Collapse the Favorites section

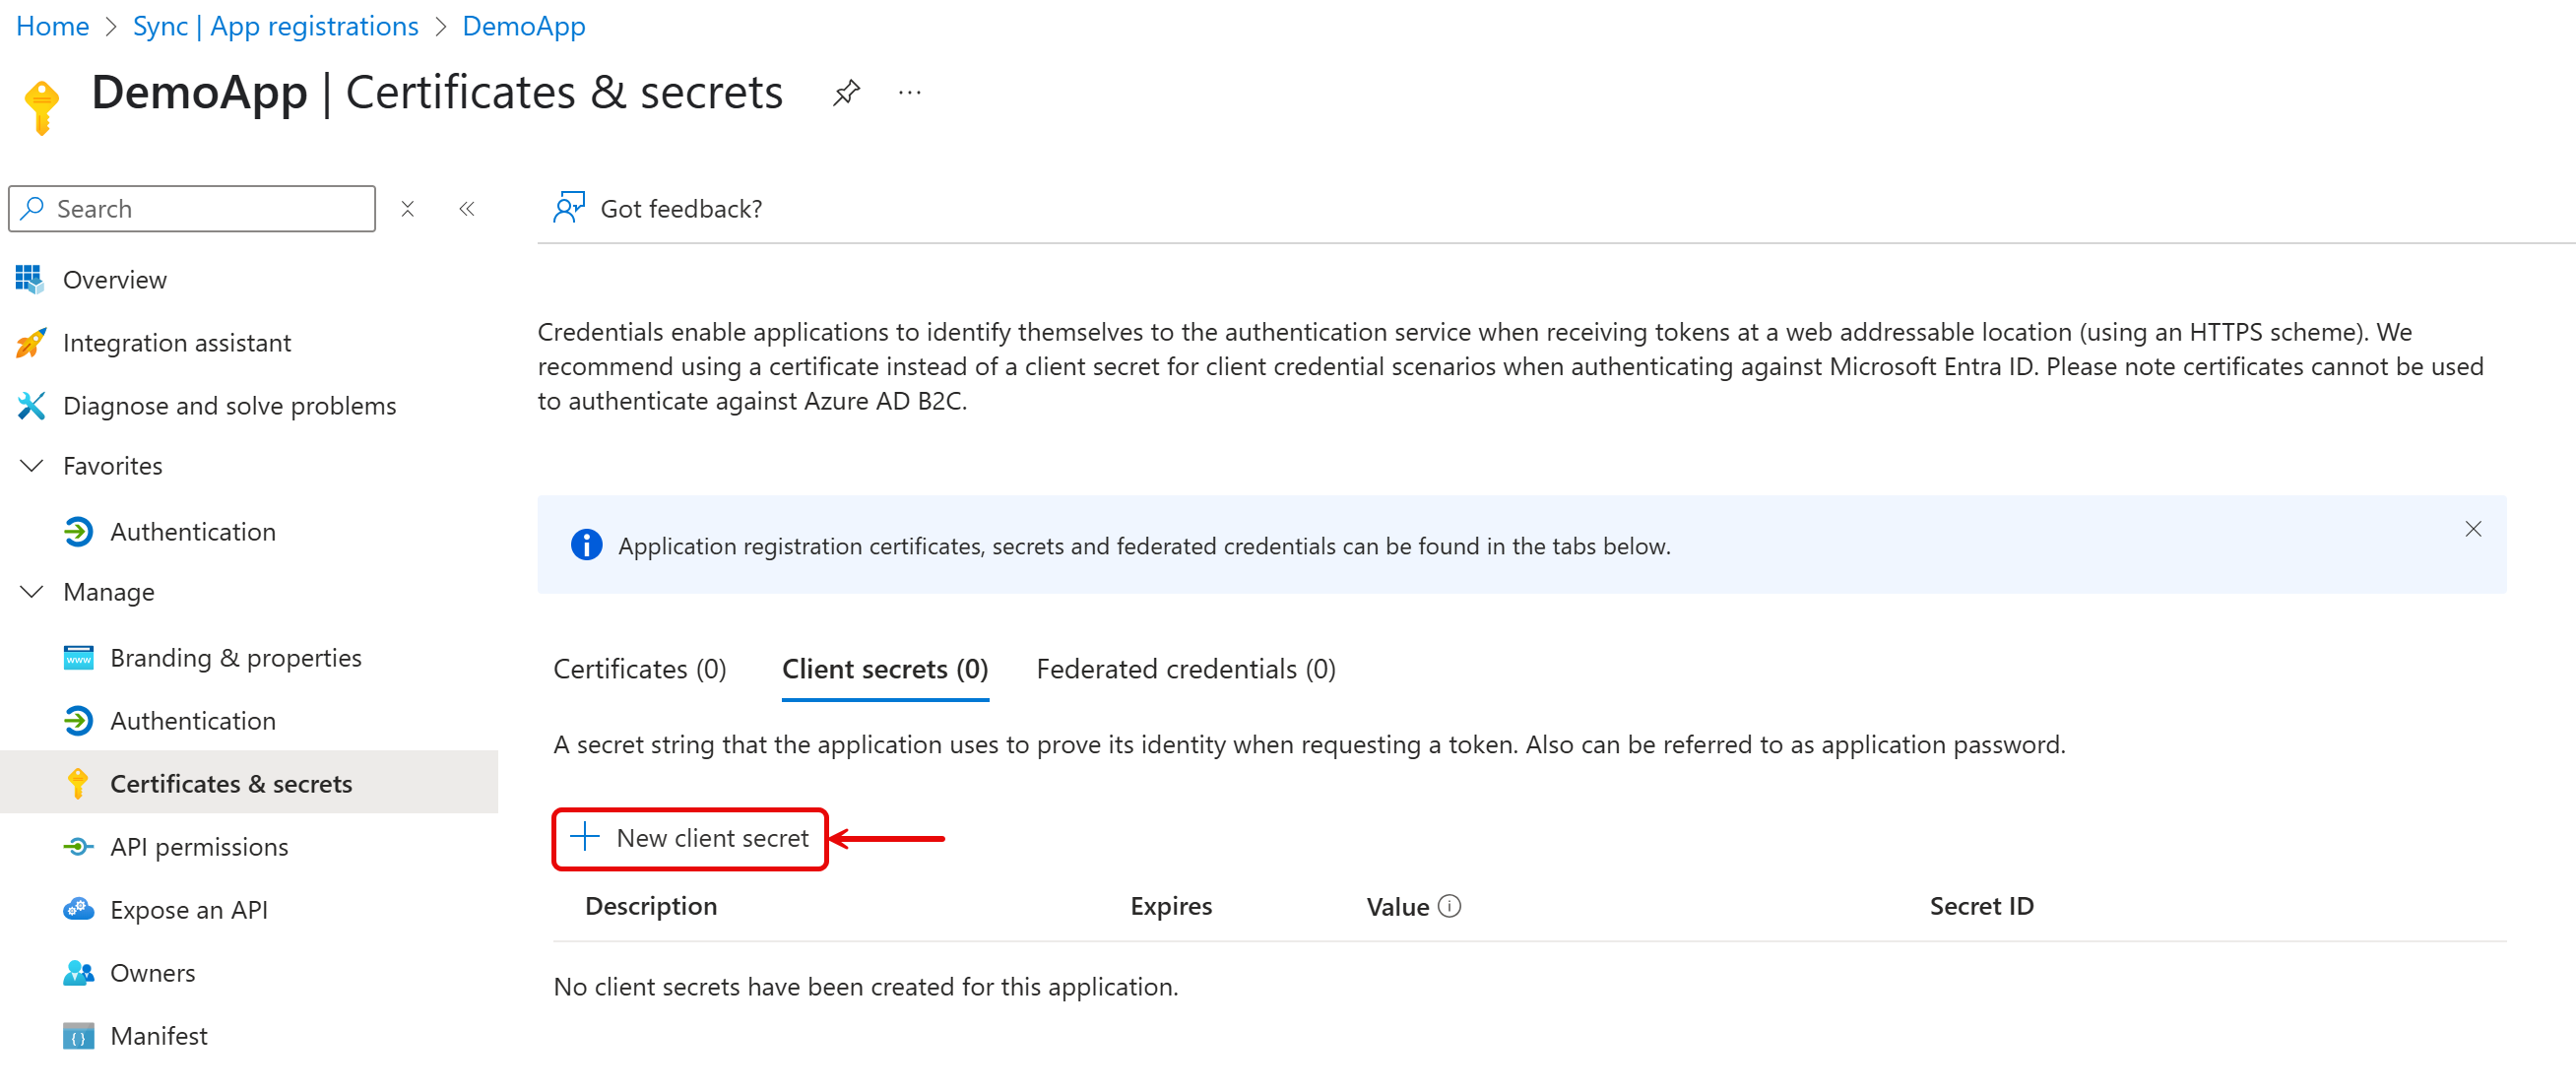coord(30,465)
